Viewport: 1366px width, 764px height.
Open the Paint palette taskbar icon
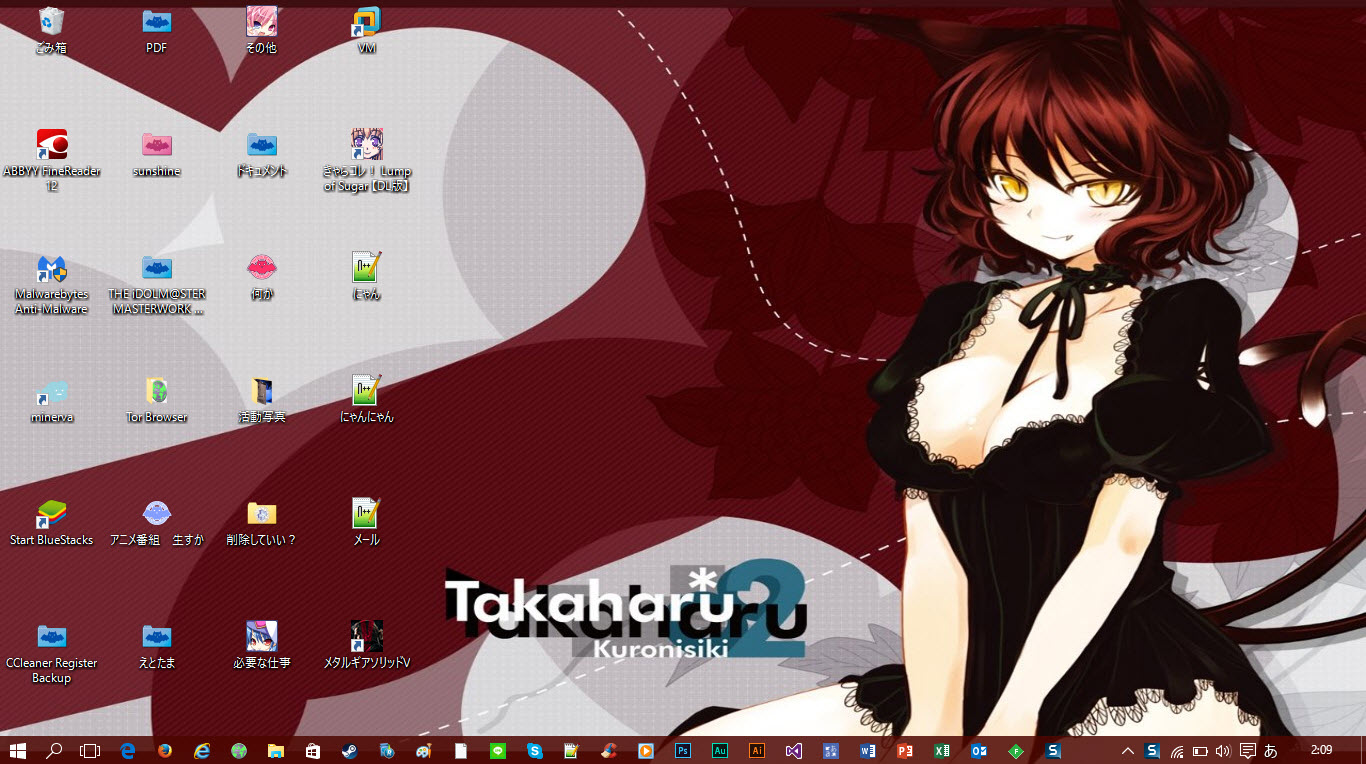pyautogui.click(x=424, y=750)
